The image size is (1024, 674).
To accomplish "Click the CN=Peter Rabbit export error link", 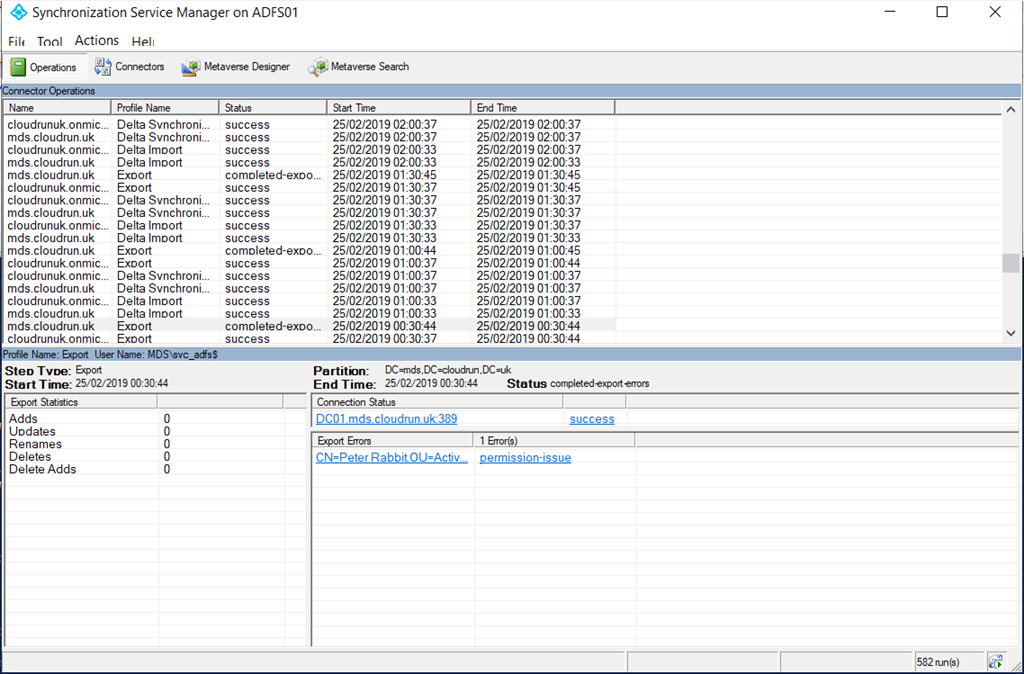I will coord(391,458).
